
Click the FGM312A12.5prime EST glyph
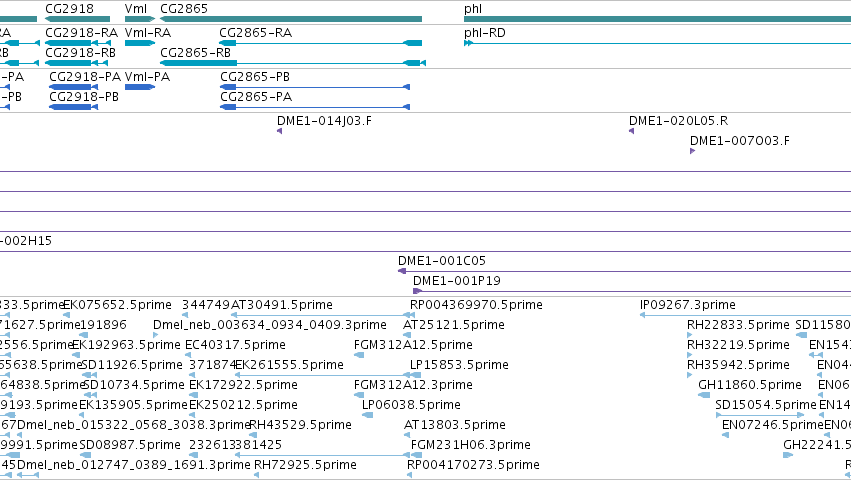coord(359,355)
